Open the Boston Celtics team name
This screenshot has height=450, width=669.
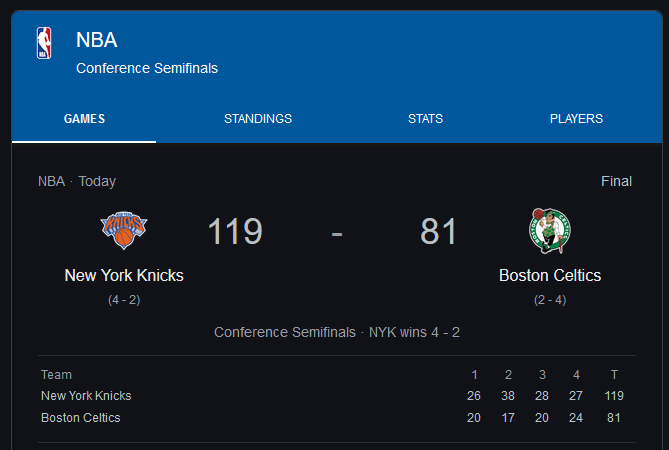click(550, 275)
